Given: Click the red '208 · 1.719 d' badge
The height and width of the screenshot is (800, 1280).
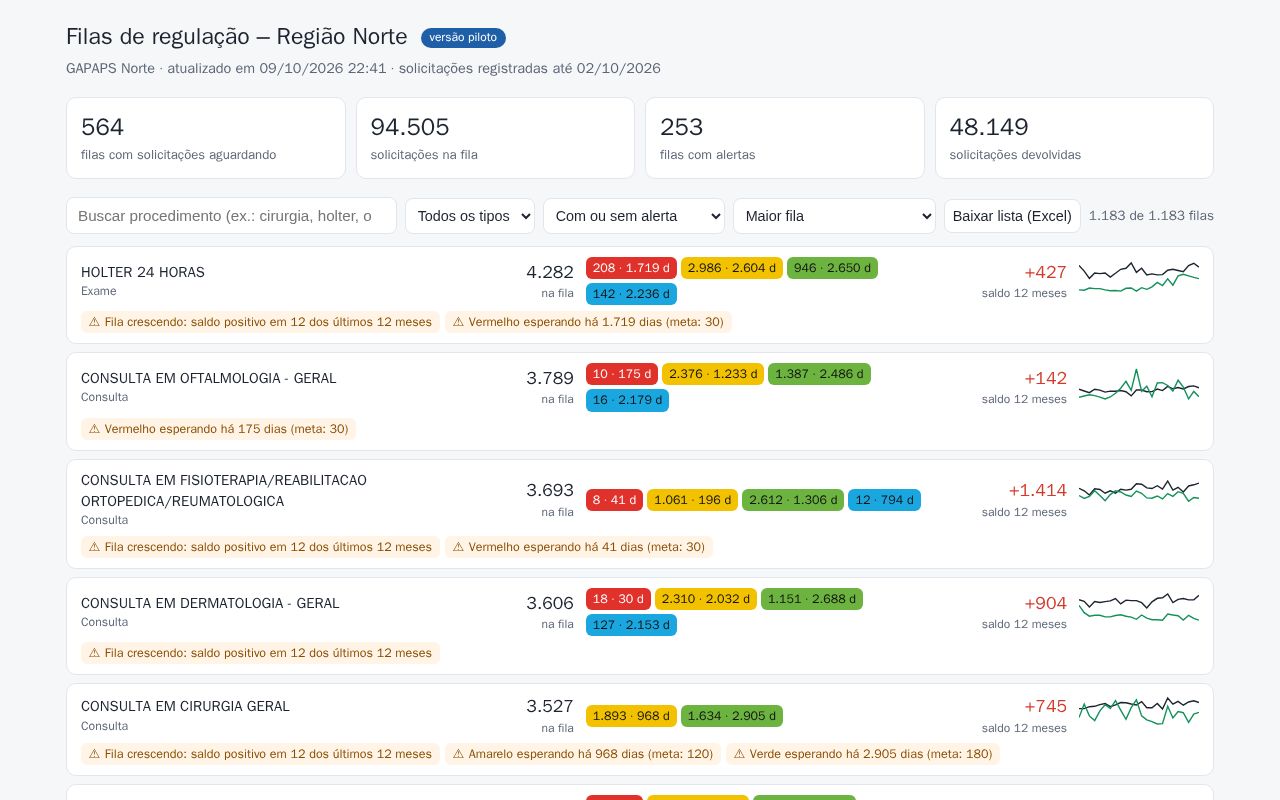Looking at the screenshot, I should click(631, 268).
